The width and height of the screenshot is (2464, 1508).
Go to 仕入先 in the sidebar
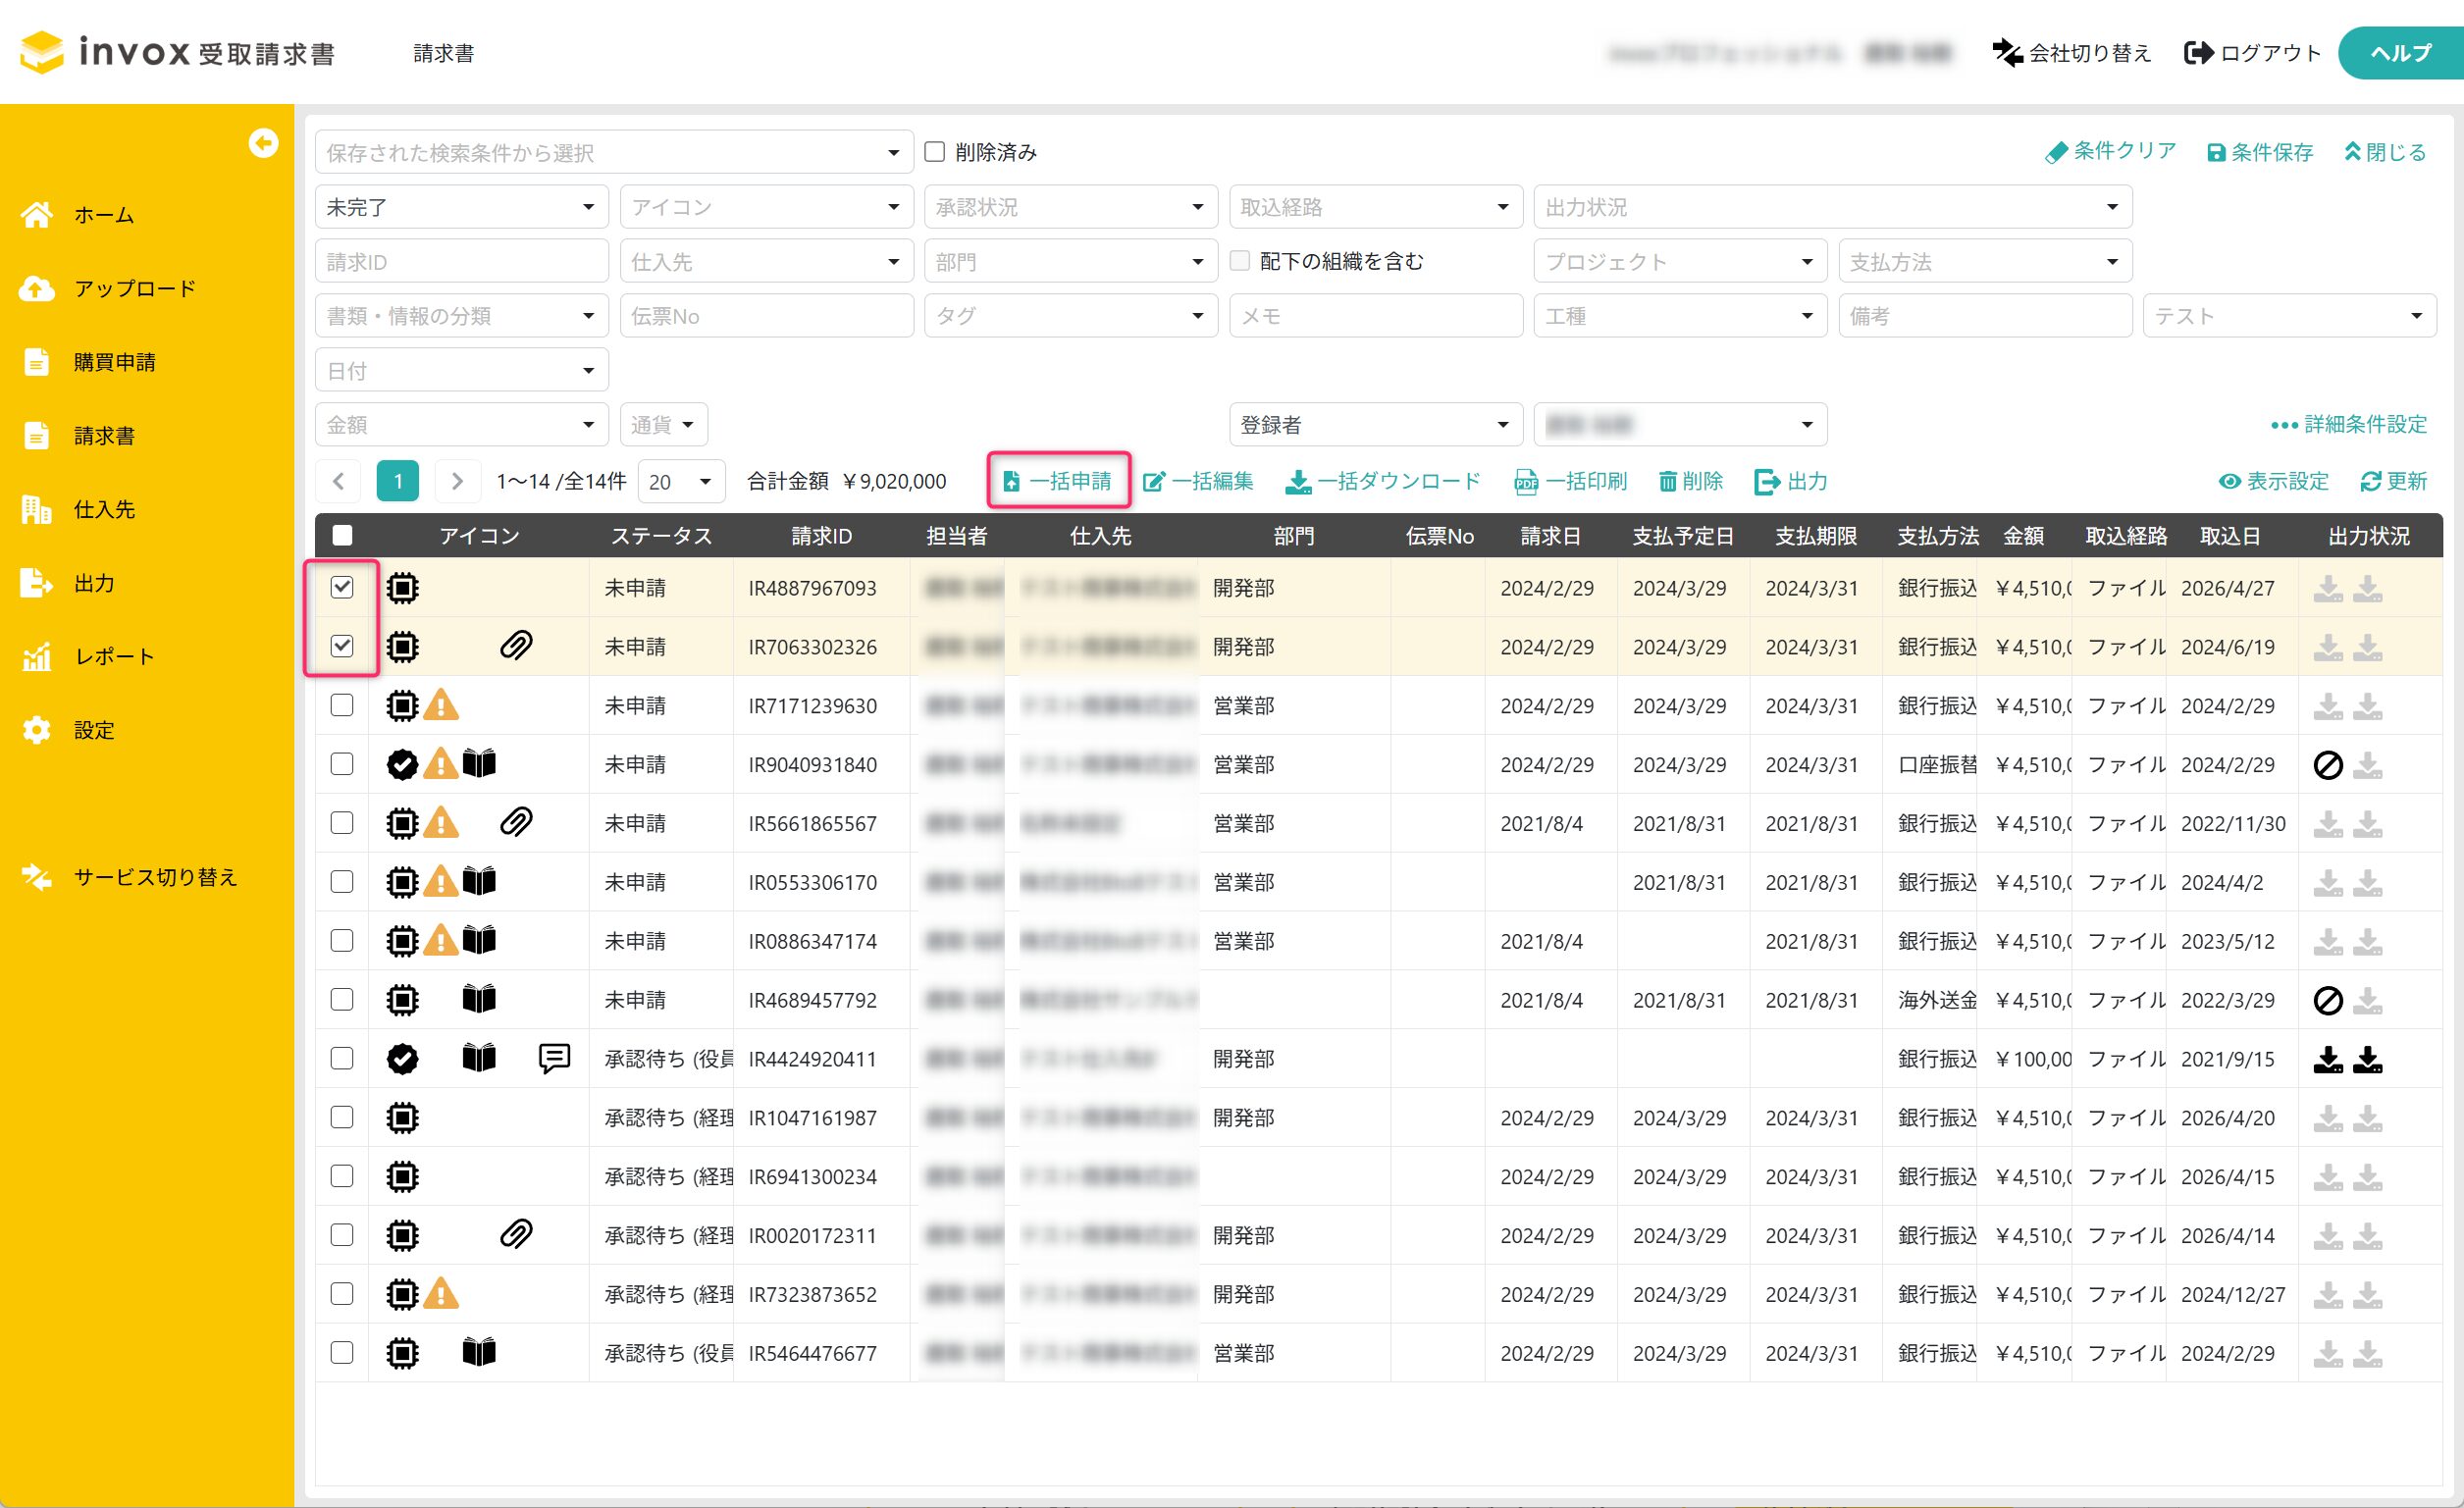tap(104, 510)
